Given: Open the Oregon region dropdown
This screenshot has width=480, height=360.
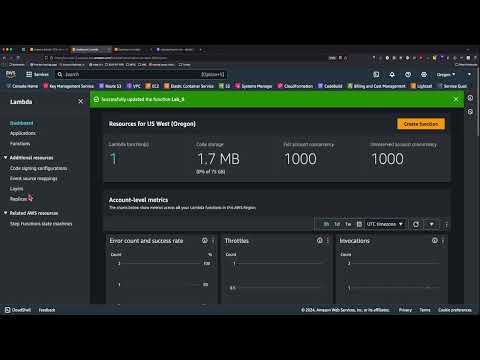Looking at the screenshot, I should [x=446, y=75].
